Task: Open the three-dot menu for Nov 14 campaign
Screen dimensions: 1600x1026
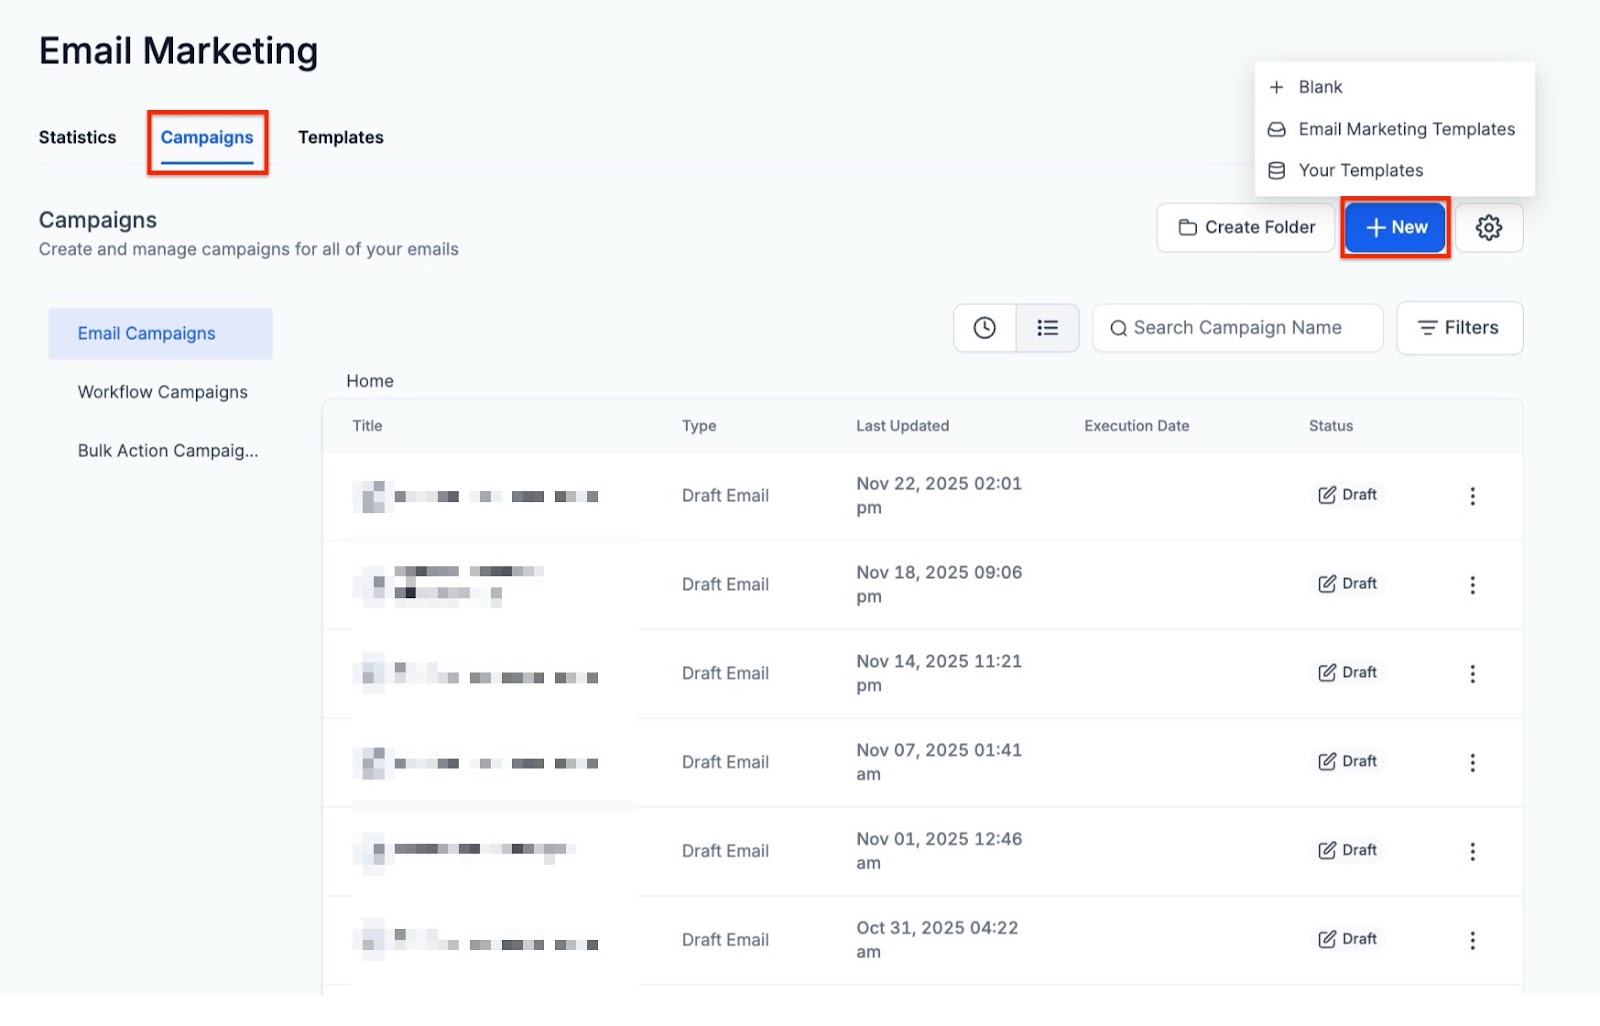Action: [x=1472, y=674]
